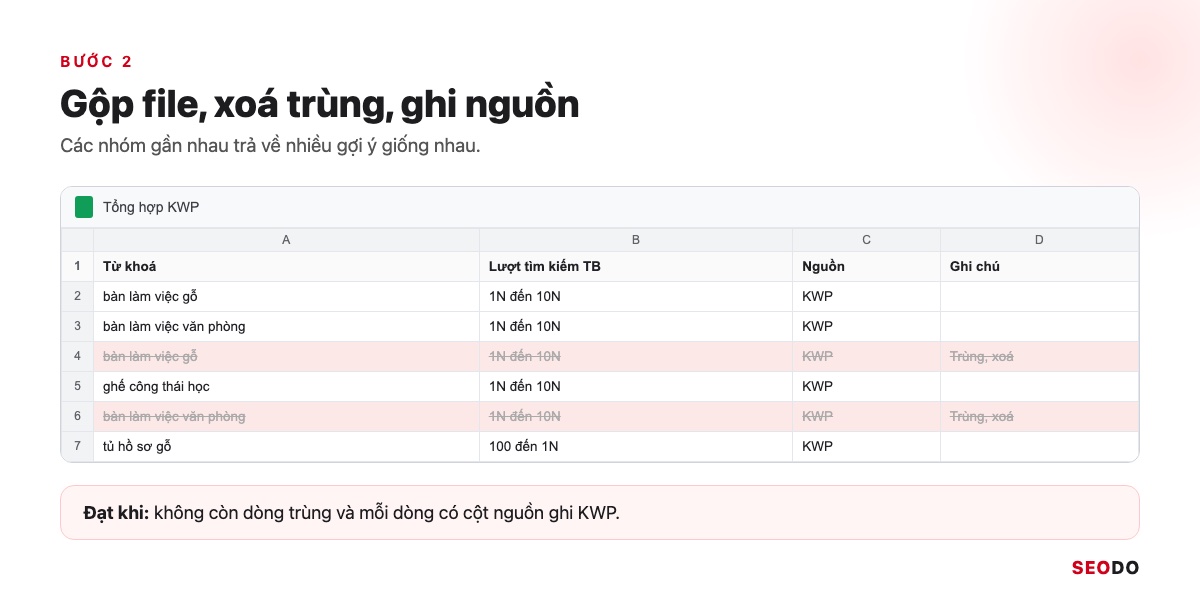Click struck-through '1N đến 10N' in row 6
The height and width of the screenshot is (600, 1200).
click(636, 417)
